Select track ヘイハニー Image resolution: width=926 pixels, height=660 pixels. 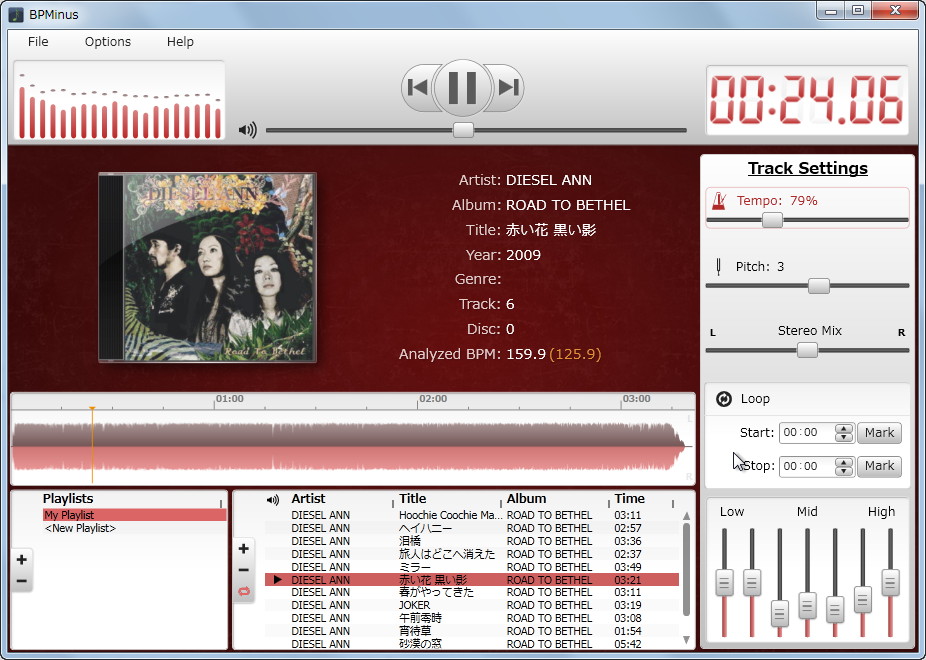[x=471, y=528]
